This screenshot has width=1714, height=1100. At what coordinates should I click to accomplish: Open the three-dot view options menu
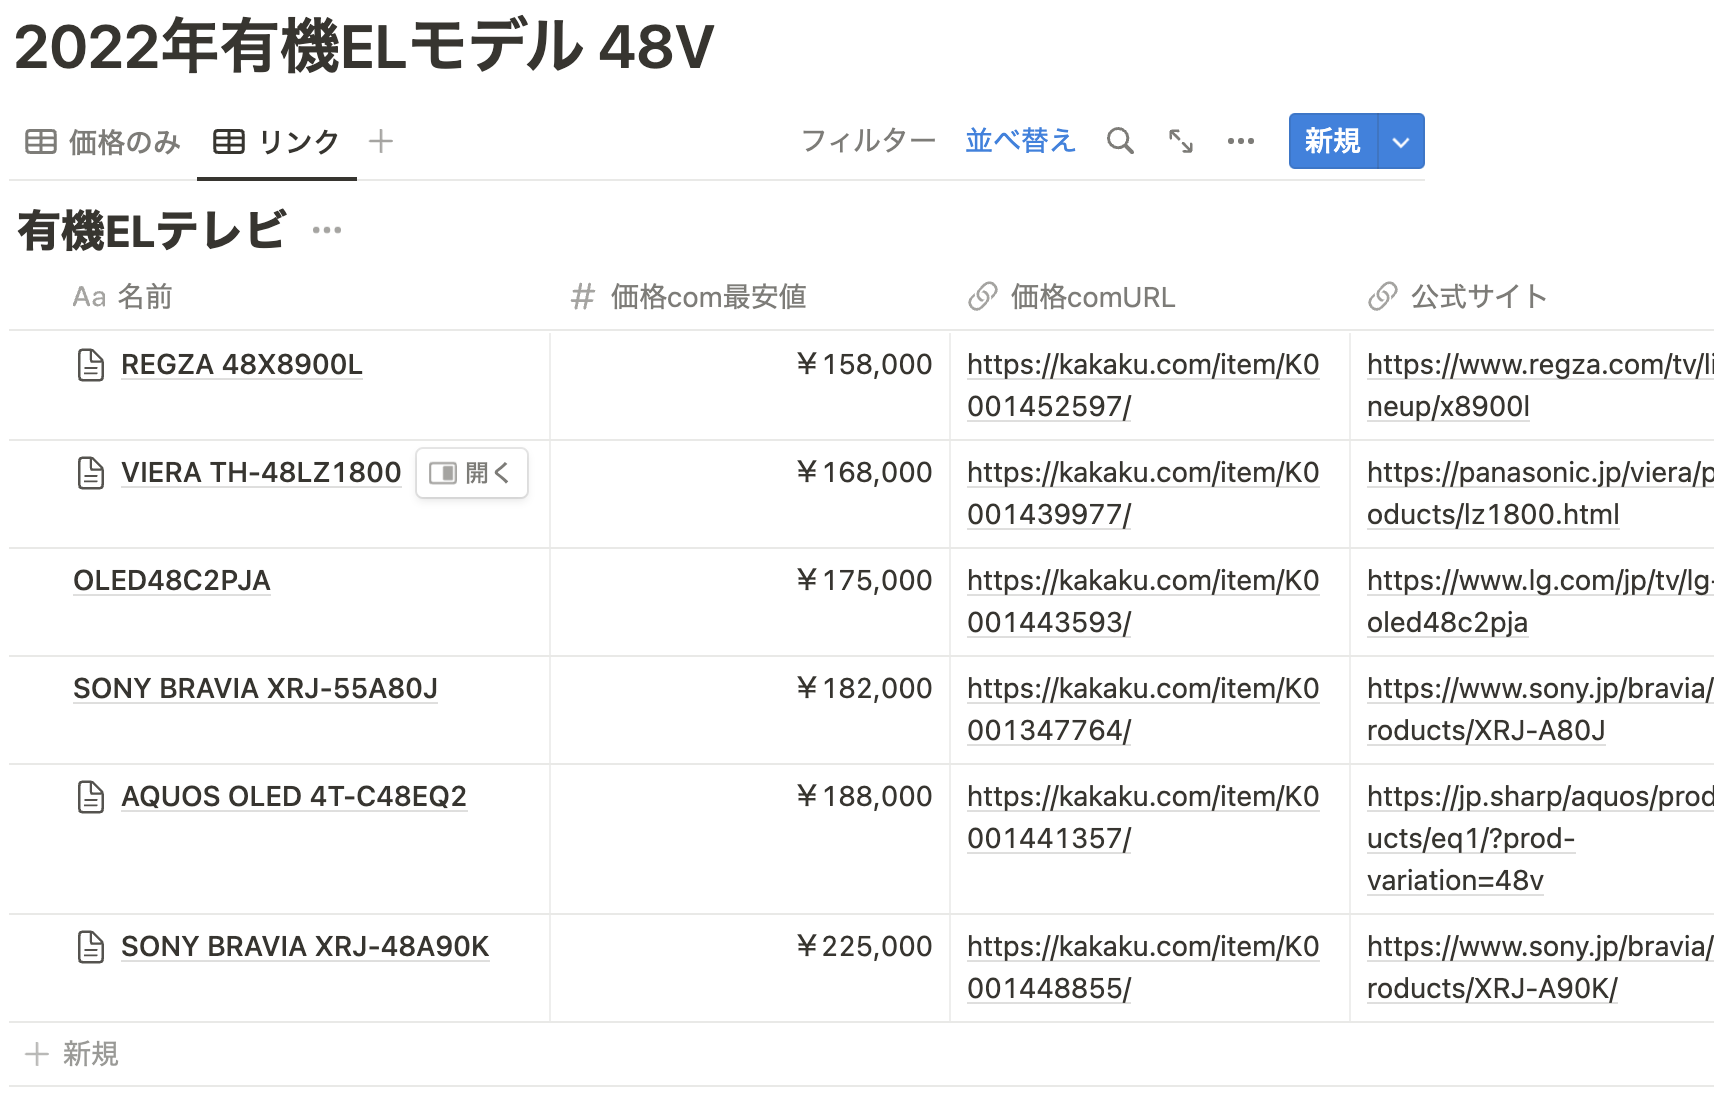click(x=1240, y=141)
